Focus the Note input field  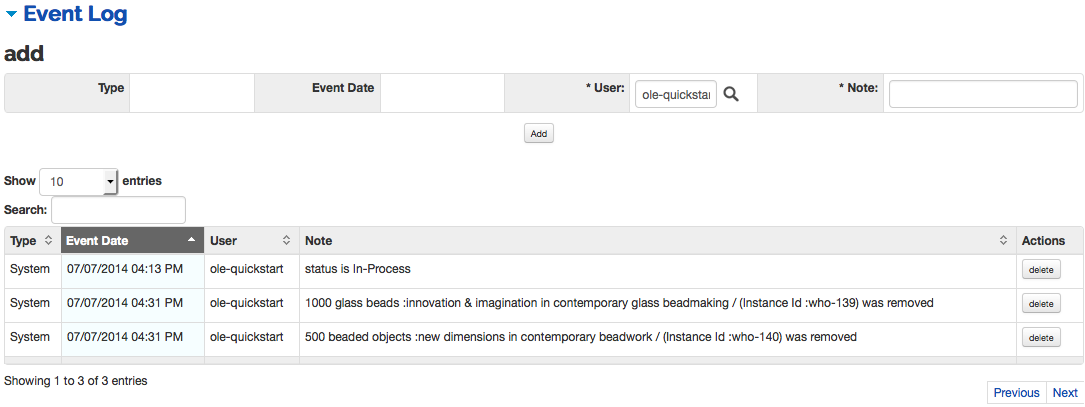983,94
